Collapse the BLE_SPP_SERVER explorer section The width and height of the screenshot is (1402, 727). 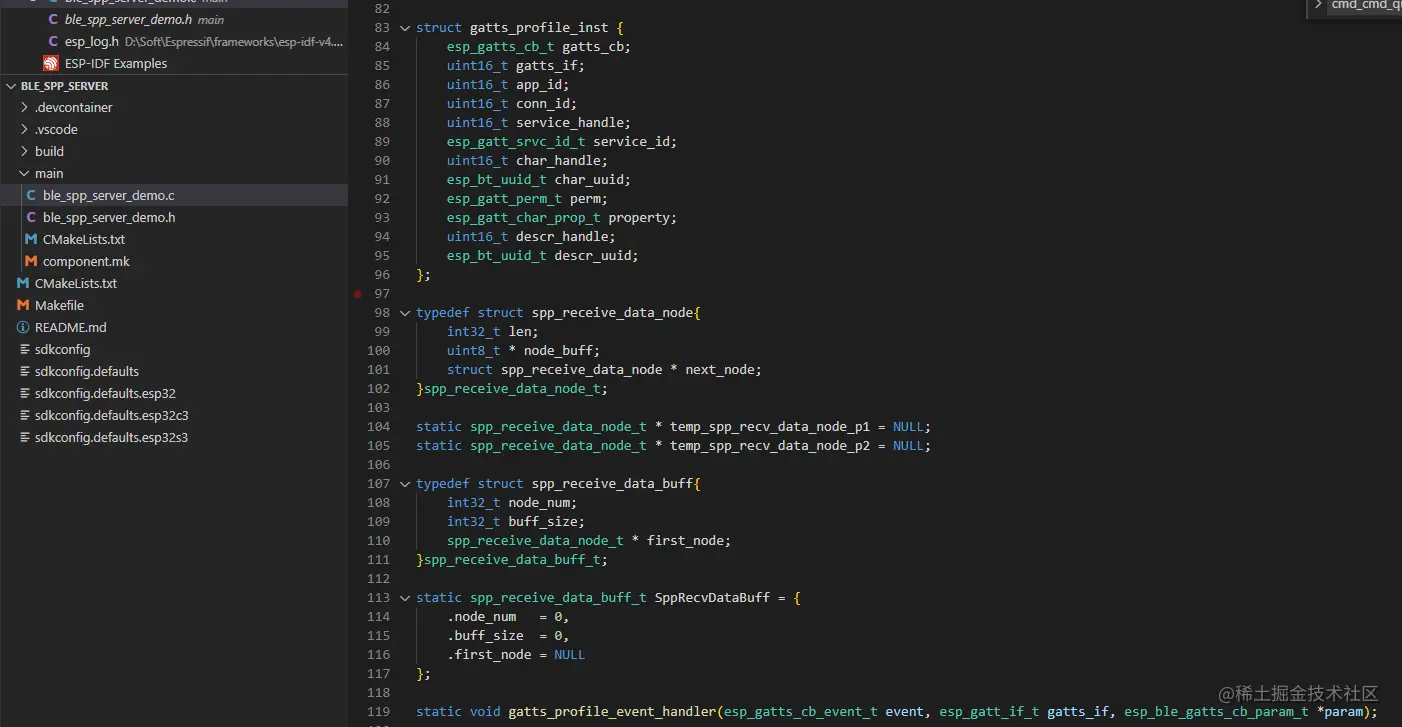11,86
